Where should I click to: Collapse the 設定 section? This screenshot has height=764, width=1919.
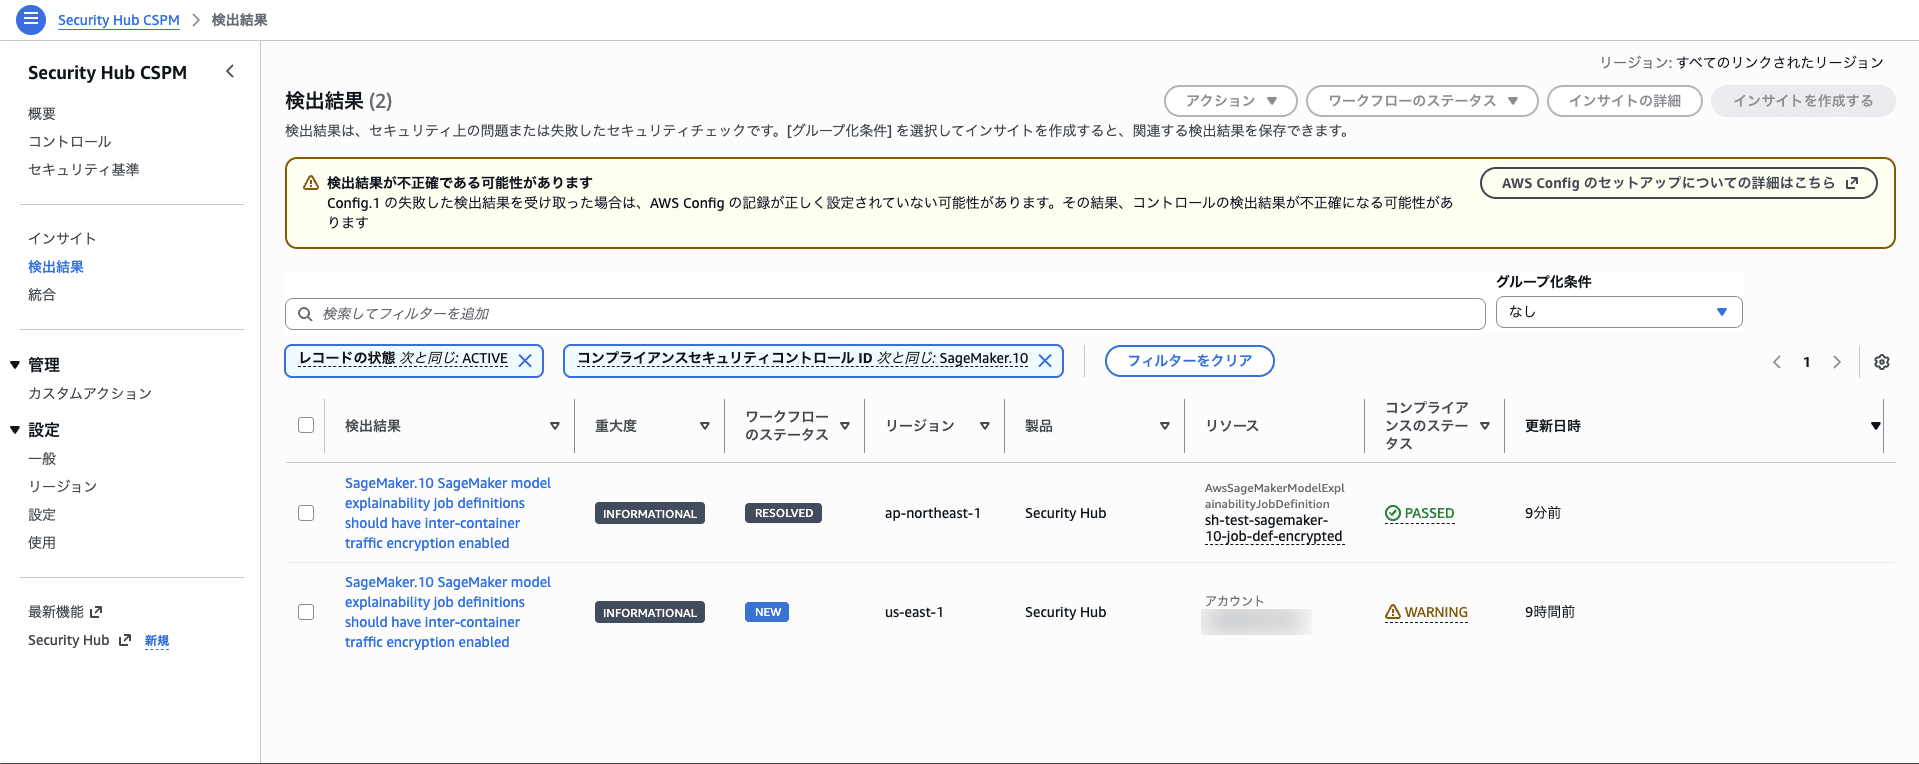tap(15, 430)
